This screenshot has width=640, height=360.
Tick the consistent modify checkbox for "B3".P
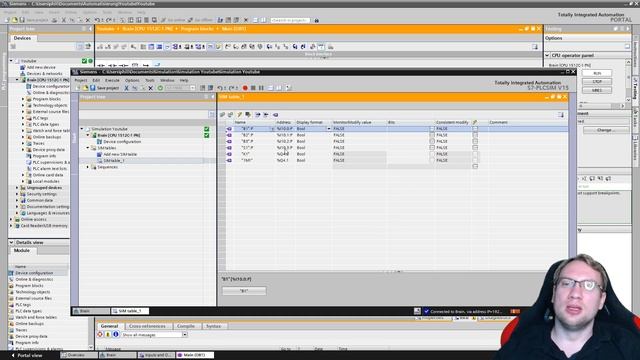click(x=475, y=141)
